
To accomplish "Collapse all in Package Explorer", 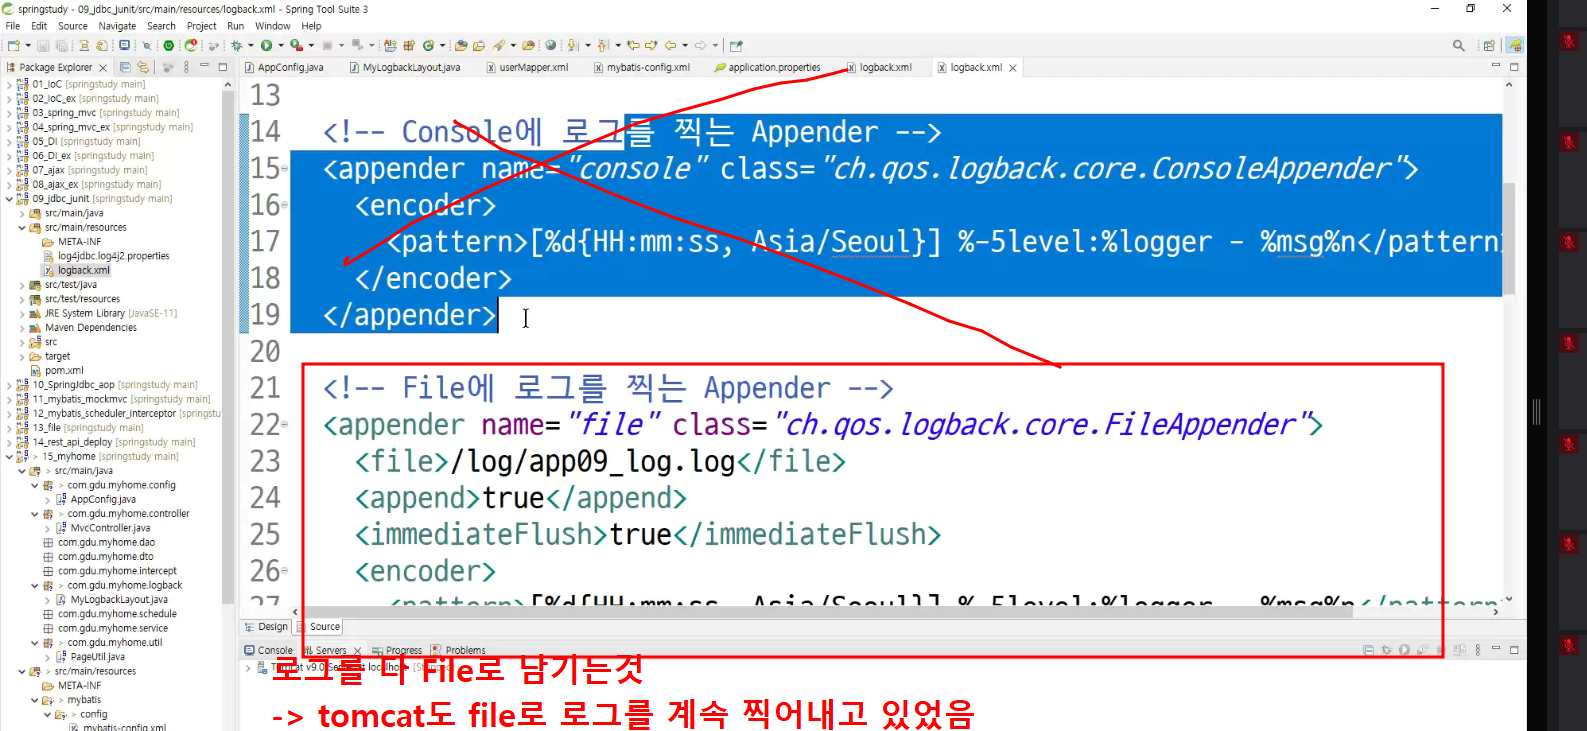I will click(x=125, y=67).
